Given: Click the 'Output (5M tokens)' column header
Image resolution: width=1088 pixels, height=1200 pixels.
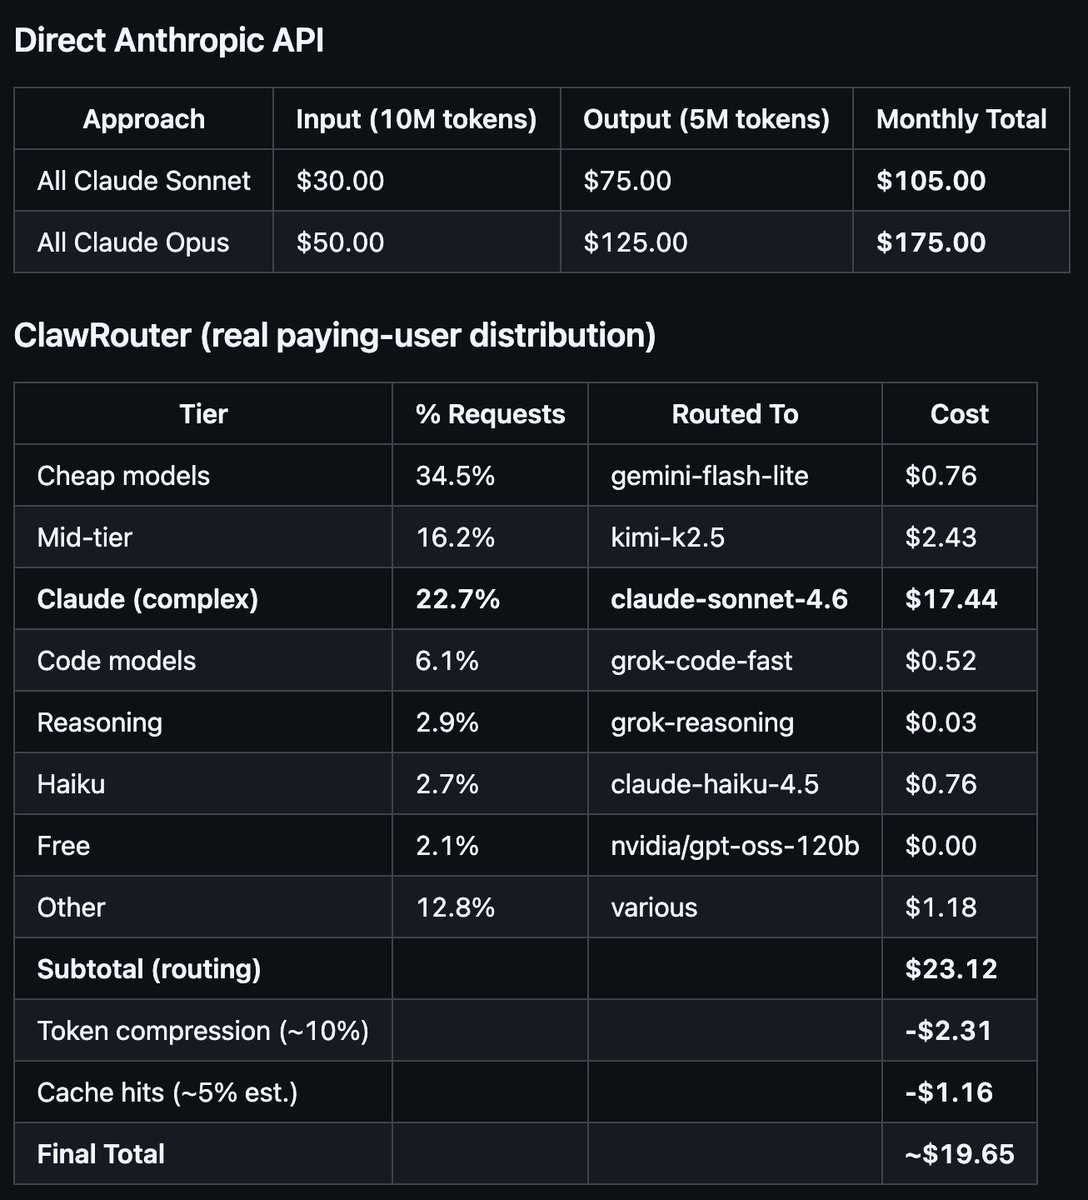Looking at the screenshot, I should 706,119.
